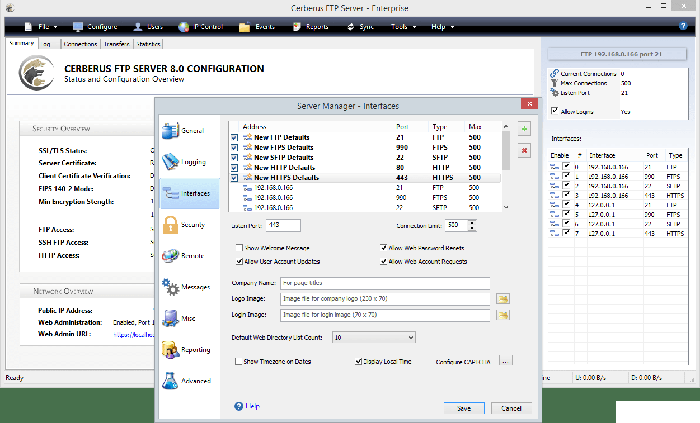Viewport: 700px width, 423px height.
Task: Open the Remote settings page icon
Action: point(170,256)
